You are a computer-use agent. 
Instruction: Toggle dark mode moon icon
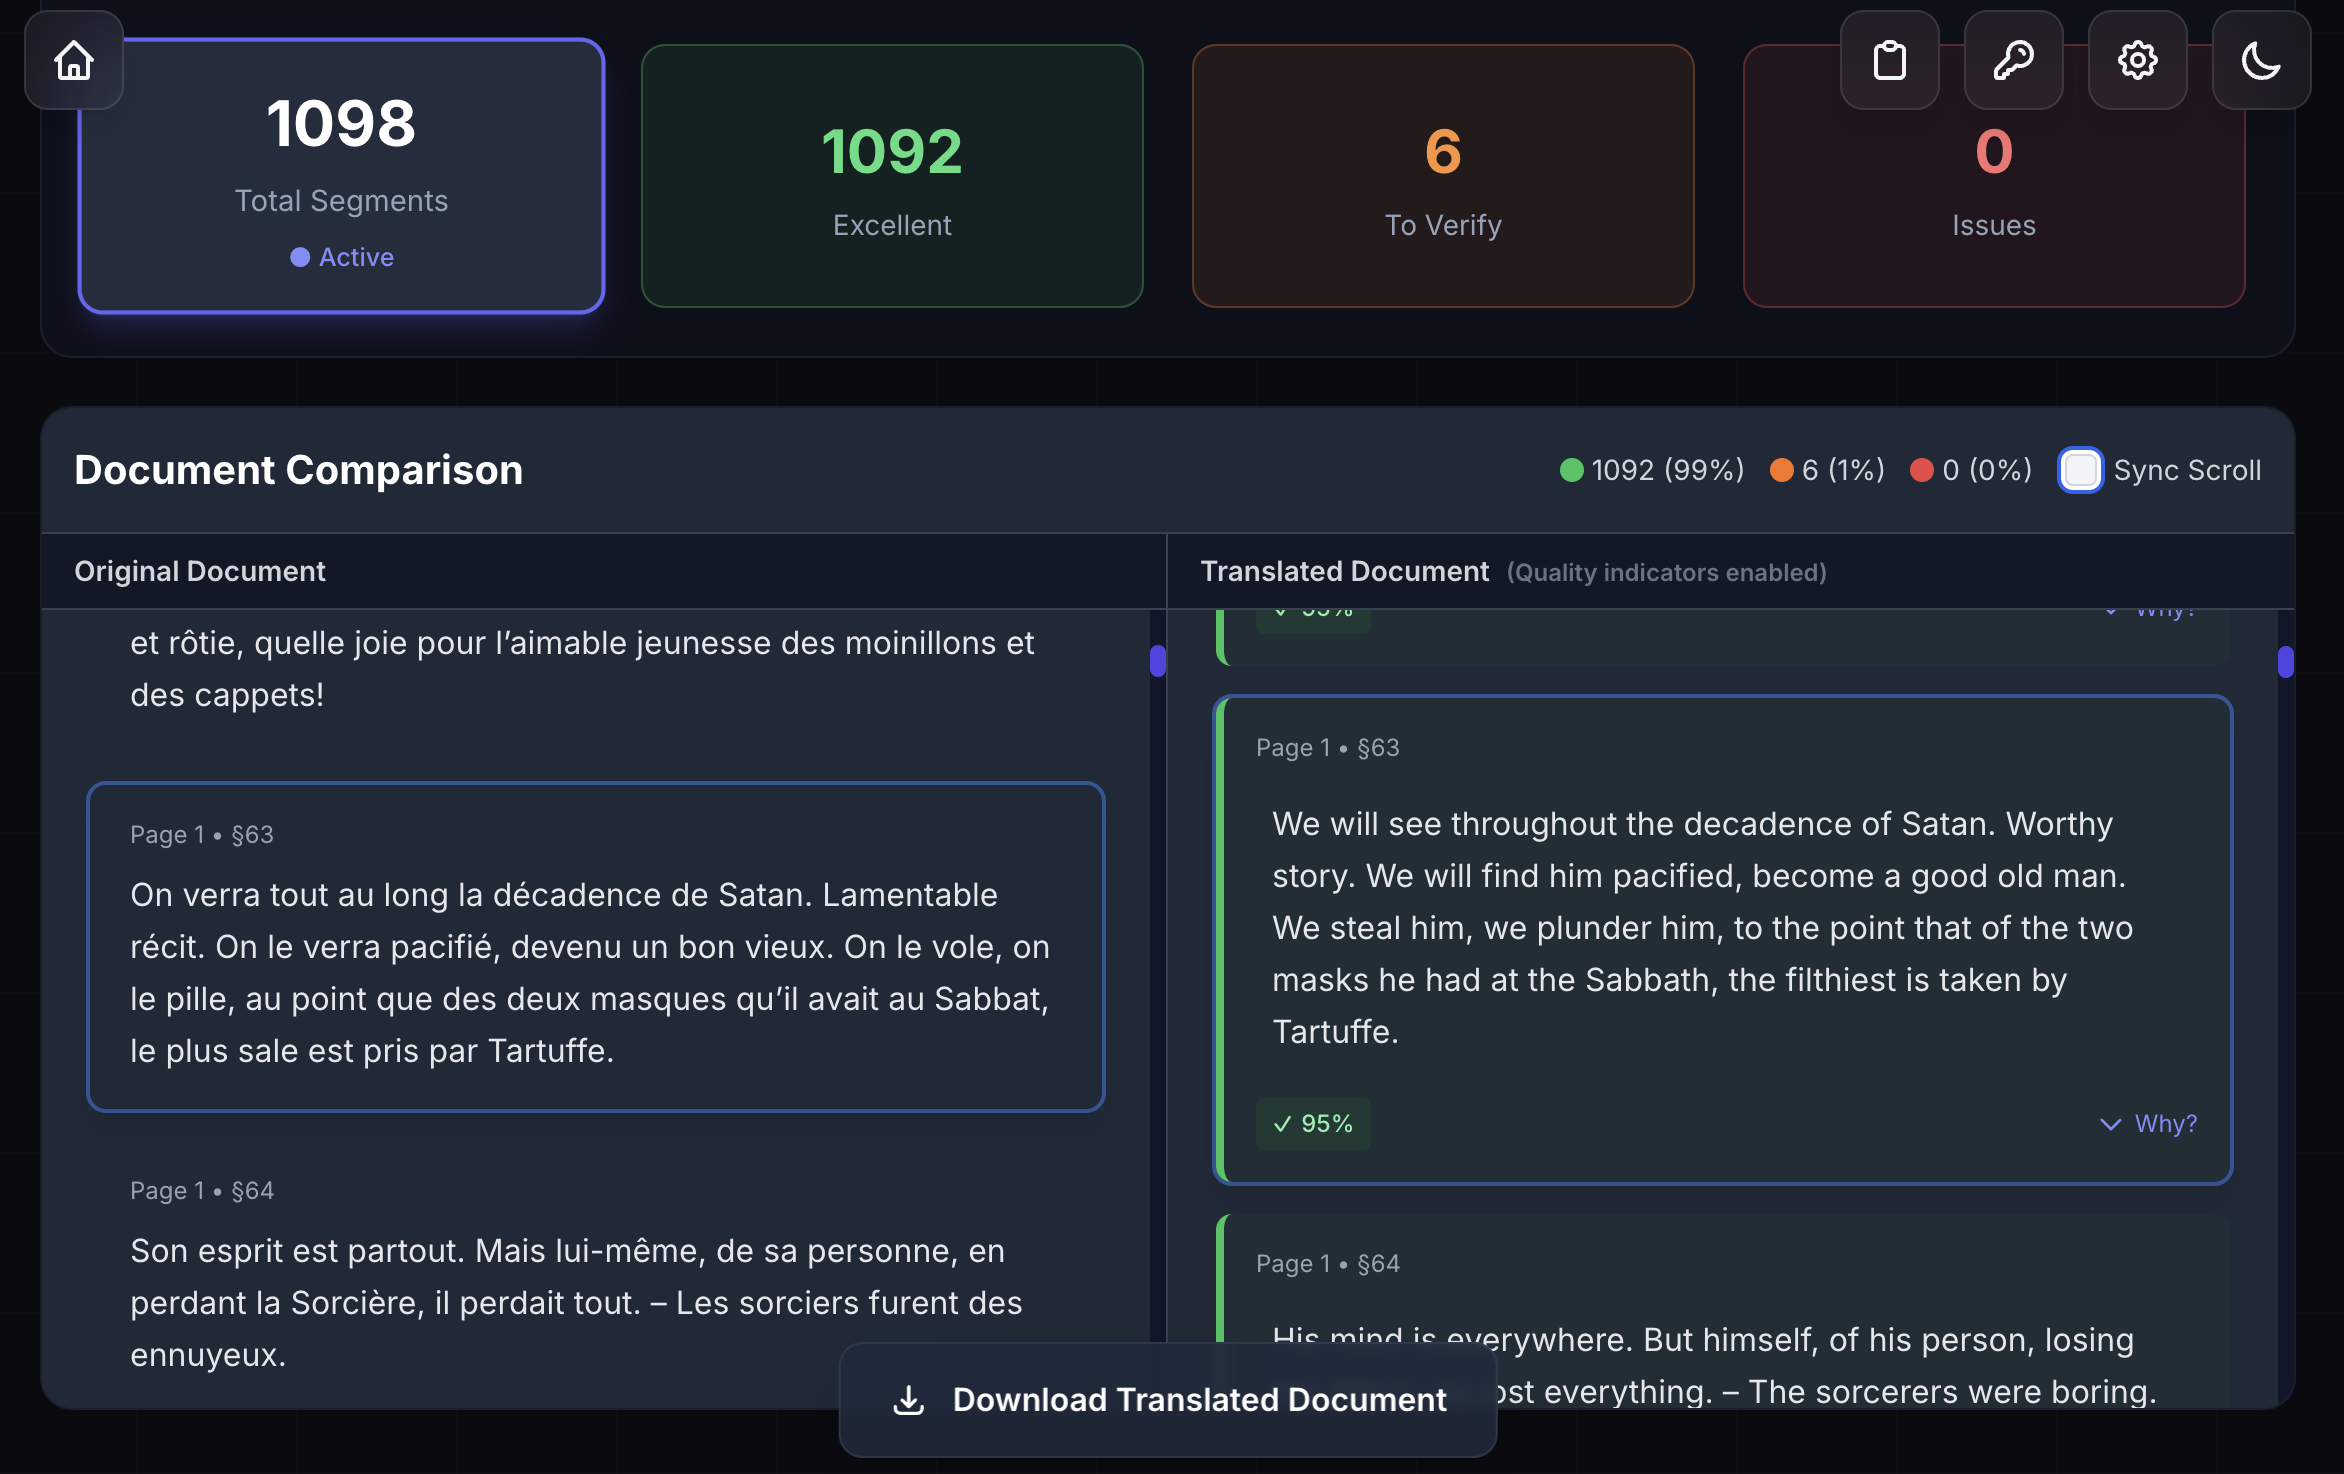2261,60
